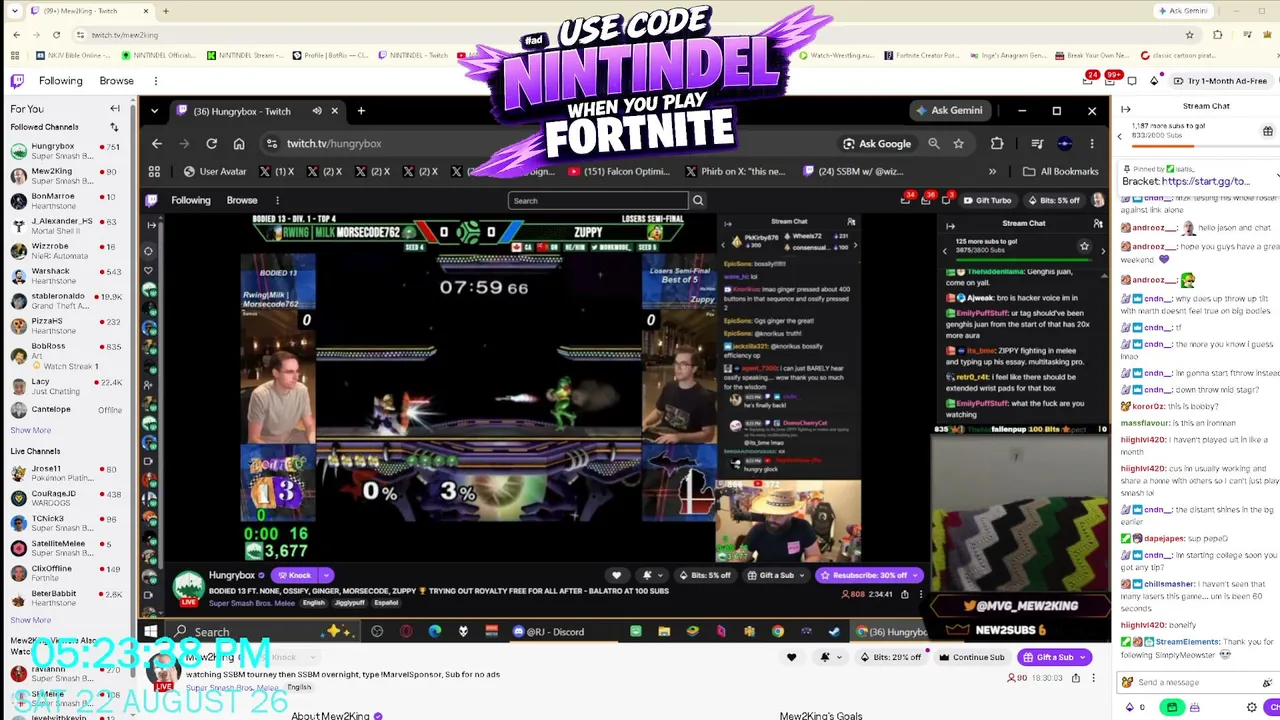Open File Explorer from the inner taskbar
Screen dimensions: 1280x720
click(664, 631)
